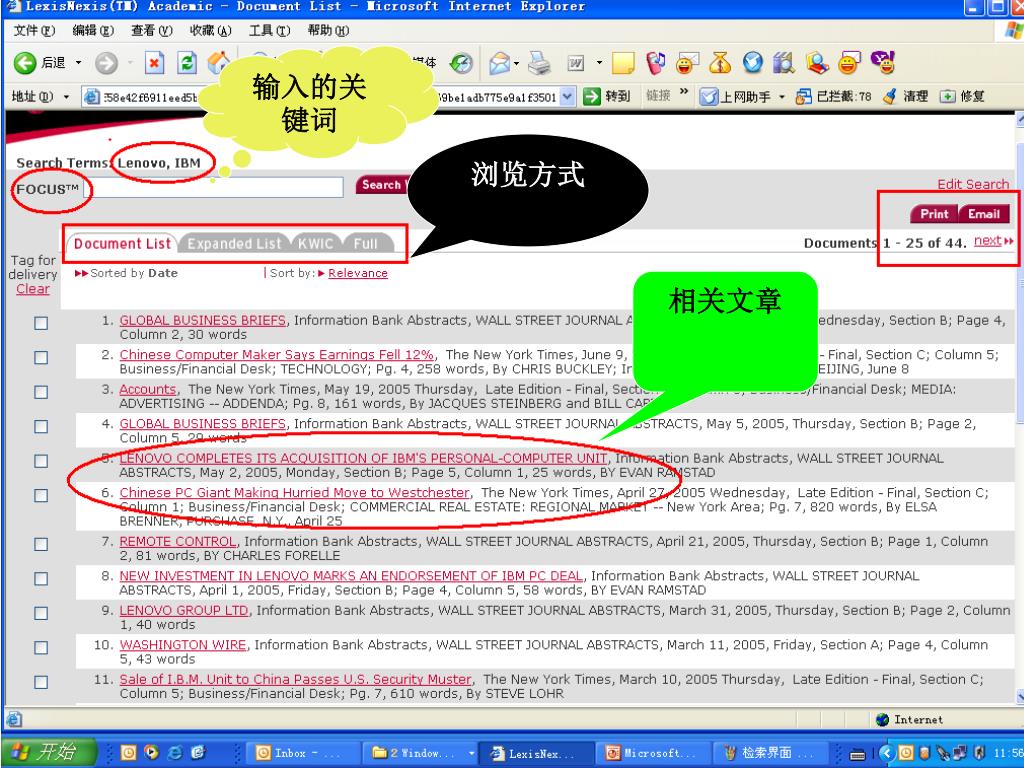Tag Chinese PC Giant Westchester checkbox
This screenshot has height=768, width=1024.
coord(41,496)
